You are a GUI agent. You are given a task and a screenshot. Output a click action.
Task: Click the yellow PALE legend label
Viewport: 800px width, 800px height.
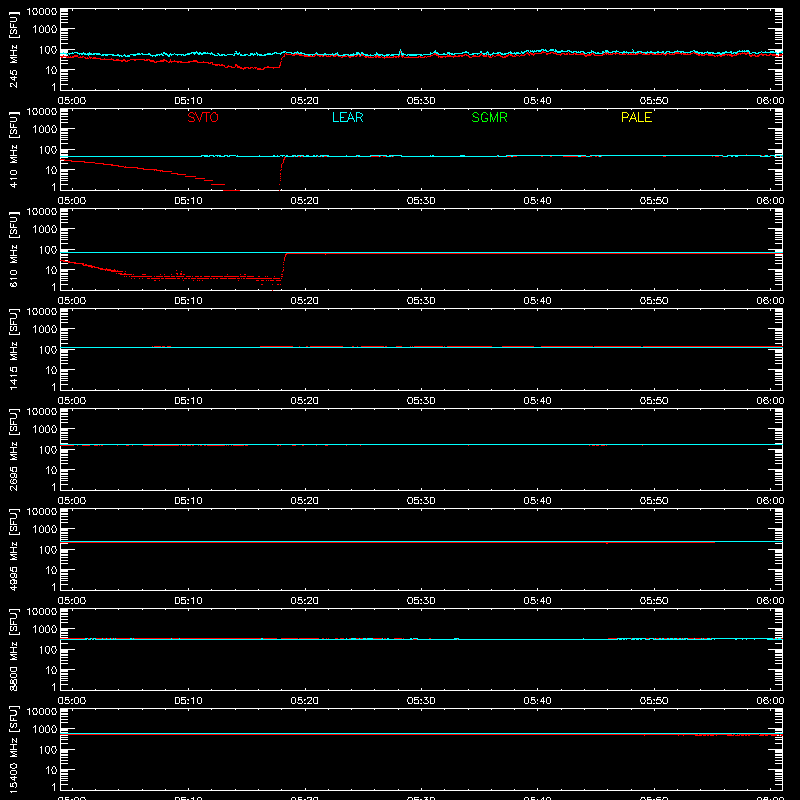click(636, 117)
